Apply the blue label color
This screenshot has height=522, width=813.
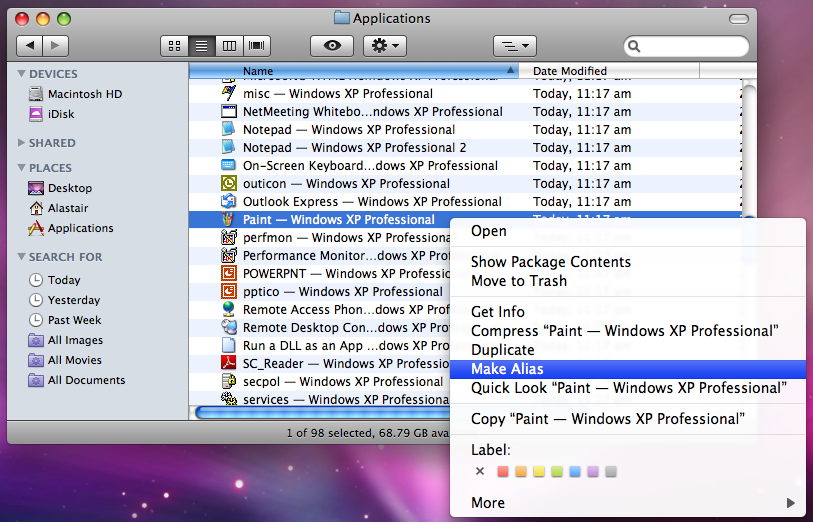(574, 471)
